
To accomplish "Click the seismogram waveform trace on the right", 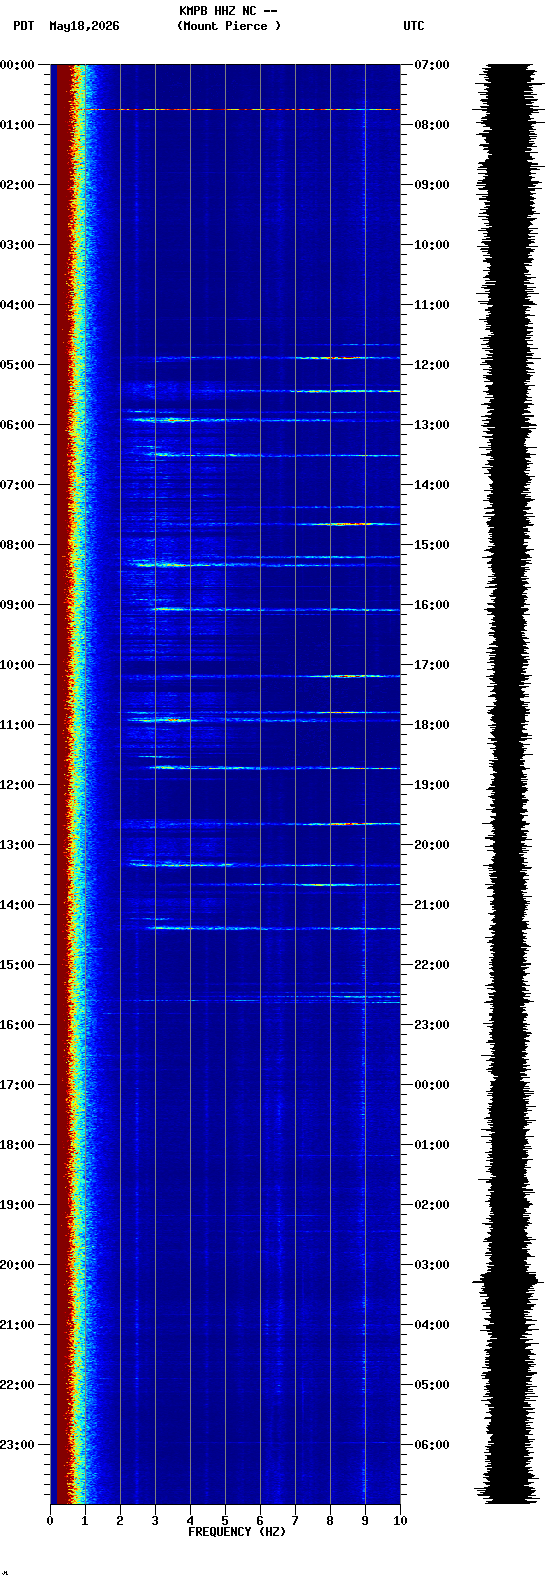I will click(x=510, y=783).
